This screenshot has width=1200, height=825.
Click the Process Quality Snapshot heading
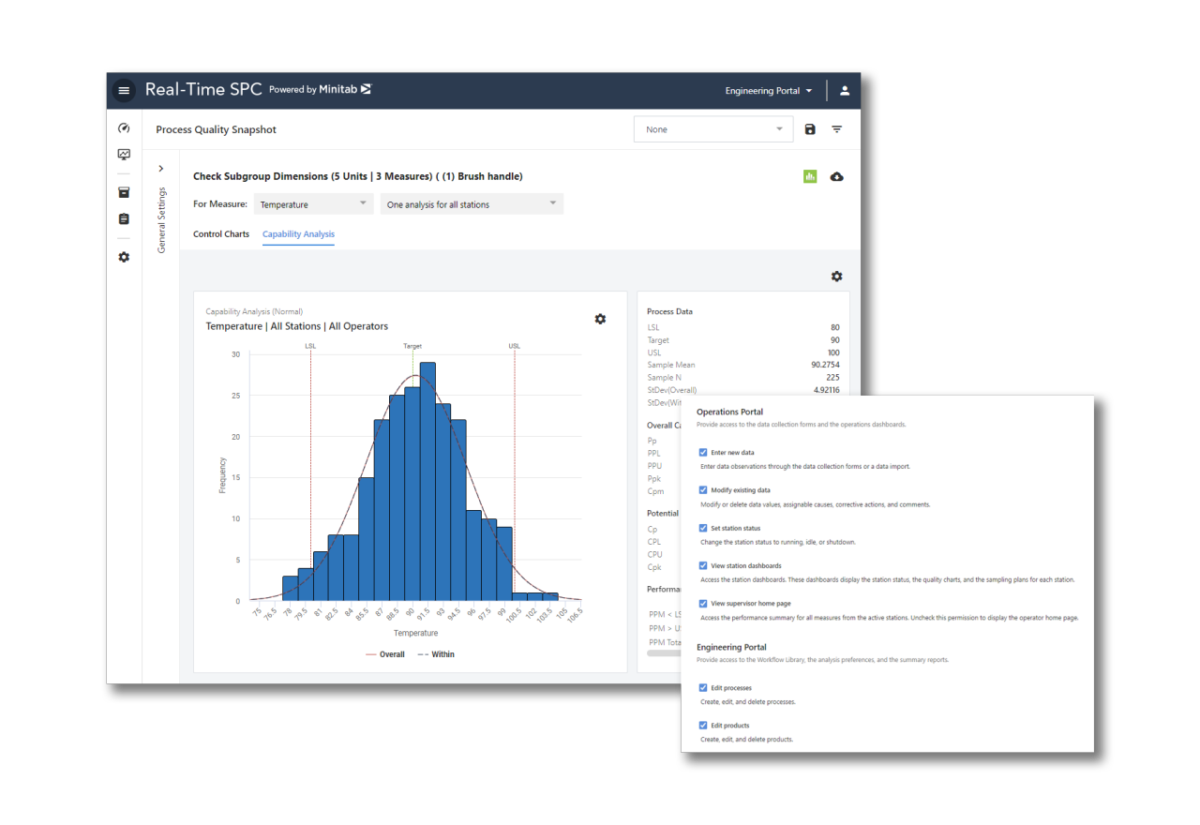(216, 130)
